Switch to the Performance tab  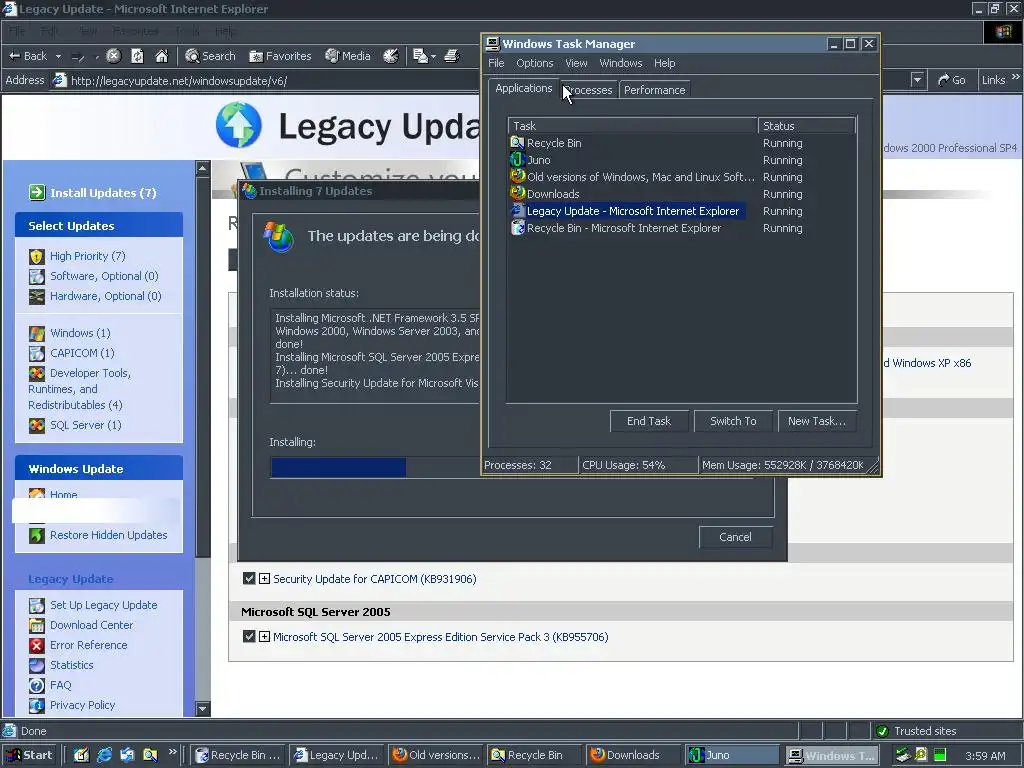[x=654, y=90]
